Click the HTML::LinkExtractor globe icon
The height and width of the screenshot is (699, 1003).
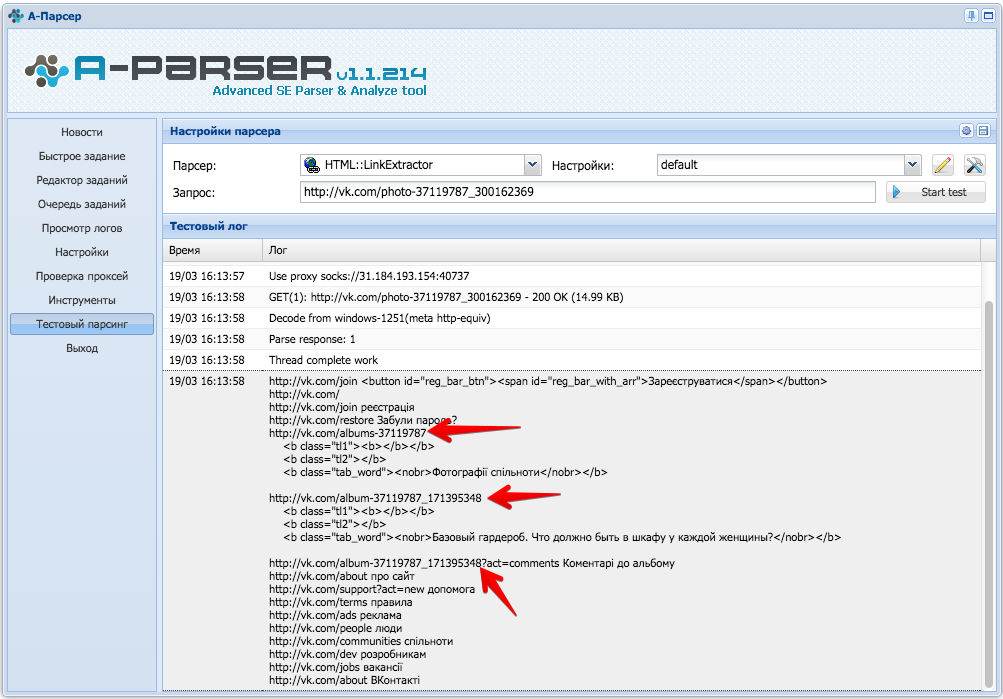point(312,165)
